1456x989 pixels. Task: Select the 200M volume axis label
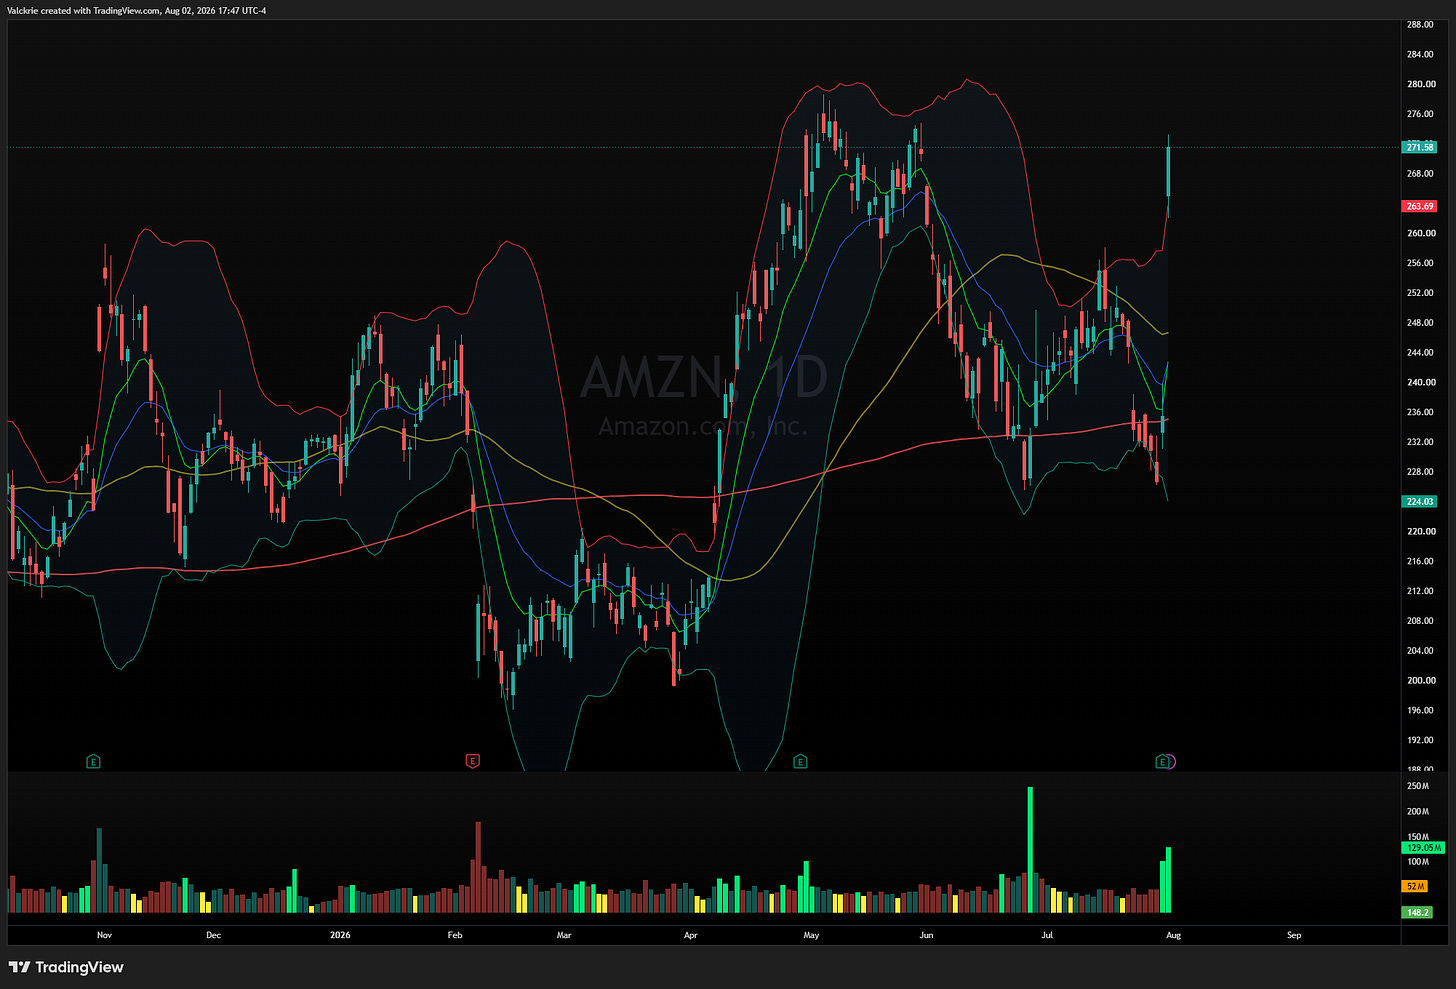click(1418, 812)
